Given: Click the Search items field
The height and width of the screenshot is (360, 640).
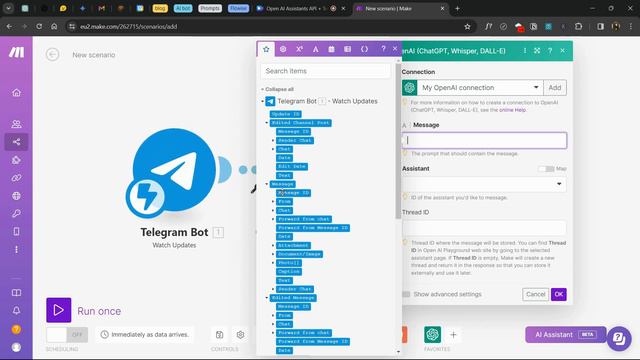Looking at the screenshot, I should point(325,71).
